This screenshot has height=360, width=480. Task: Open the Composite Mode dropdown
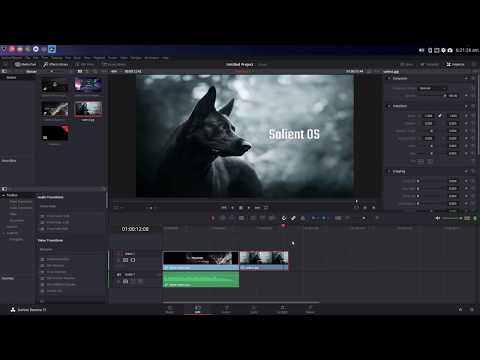coord(432,88)
